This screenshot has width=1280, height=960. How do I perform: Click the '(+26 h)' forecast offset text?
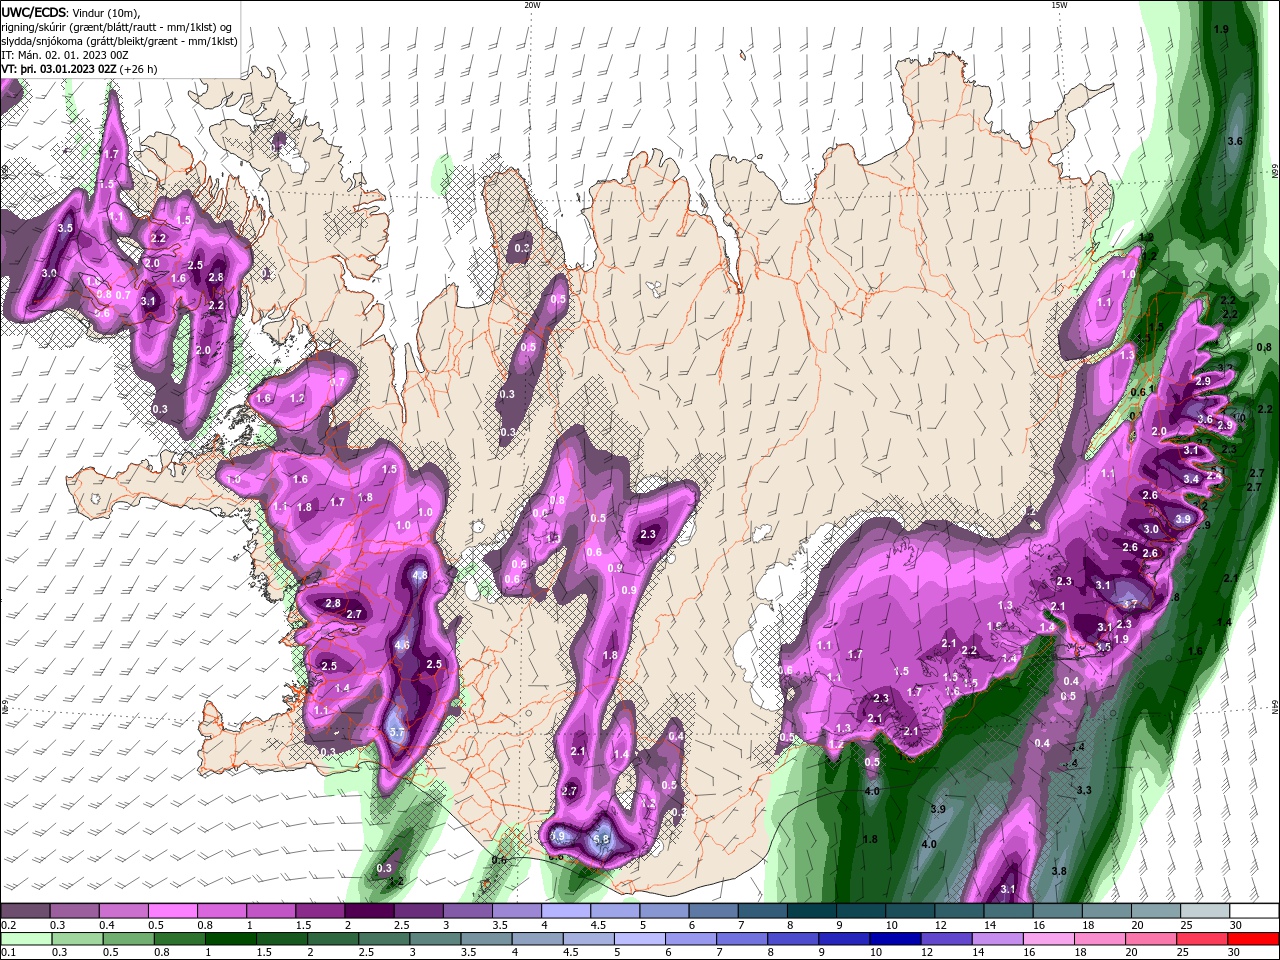[x=137, y=69]
